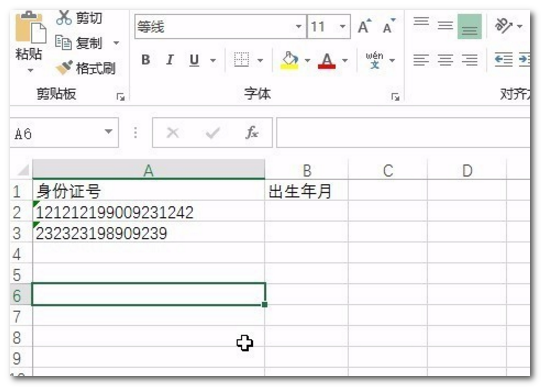
Task: Expand the font size dropdown arrow
Action: pos(343,27)
